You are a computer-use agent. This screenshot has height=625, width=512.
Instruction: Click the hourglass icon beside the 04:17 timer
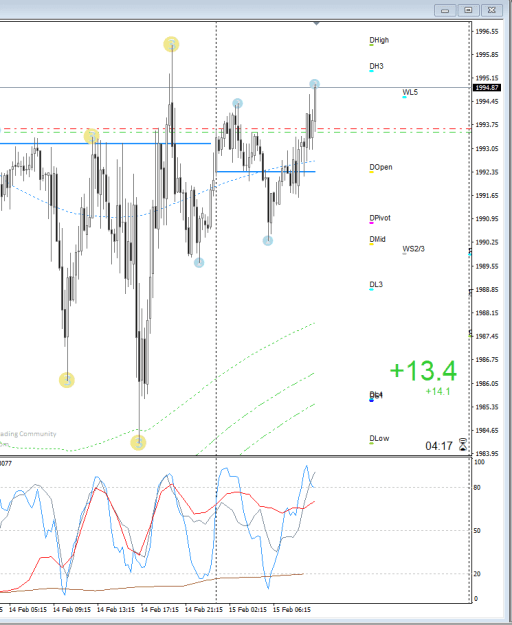coord(463,445)
